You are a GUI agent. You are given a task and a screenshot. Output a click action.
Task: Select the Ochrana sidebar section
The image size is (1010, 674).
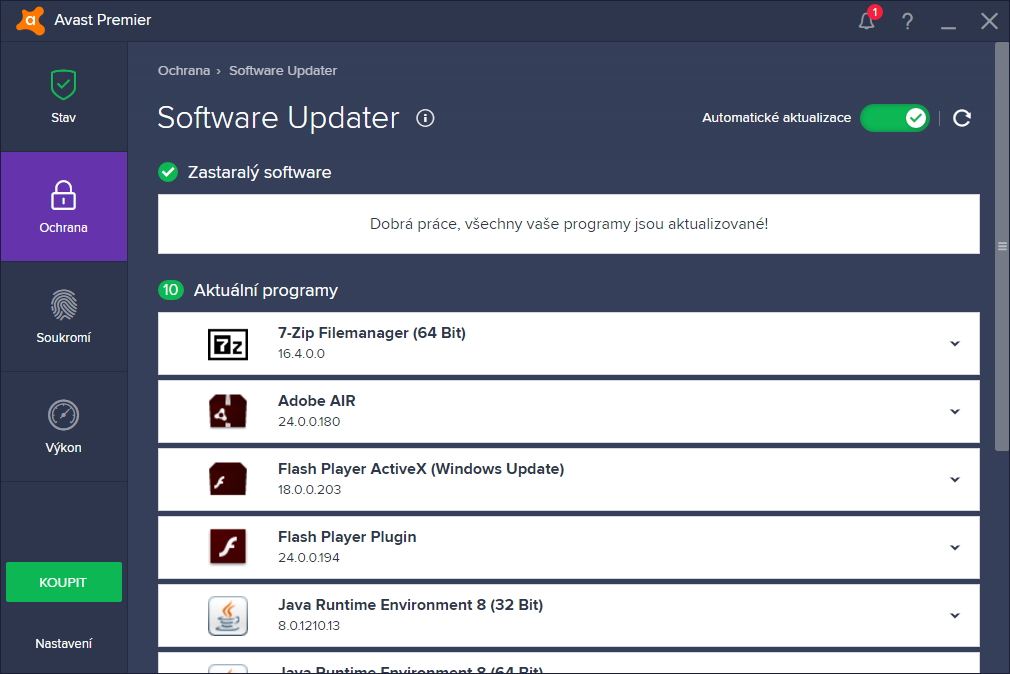pos(64,207)
